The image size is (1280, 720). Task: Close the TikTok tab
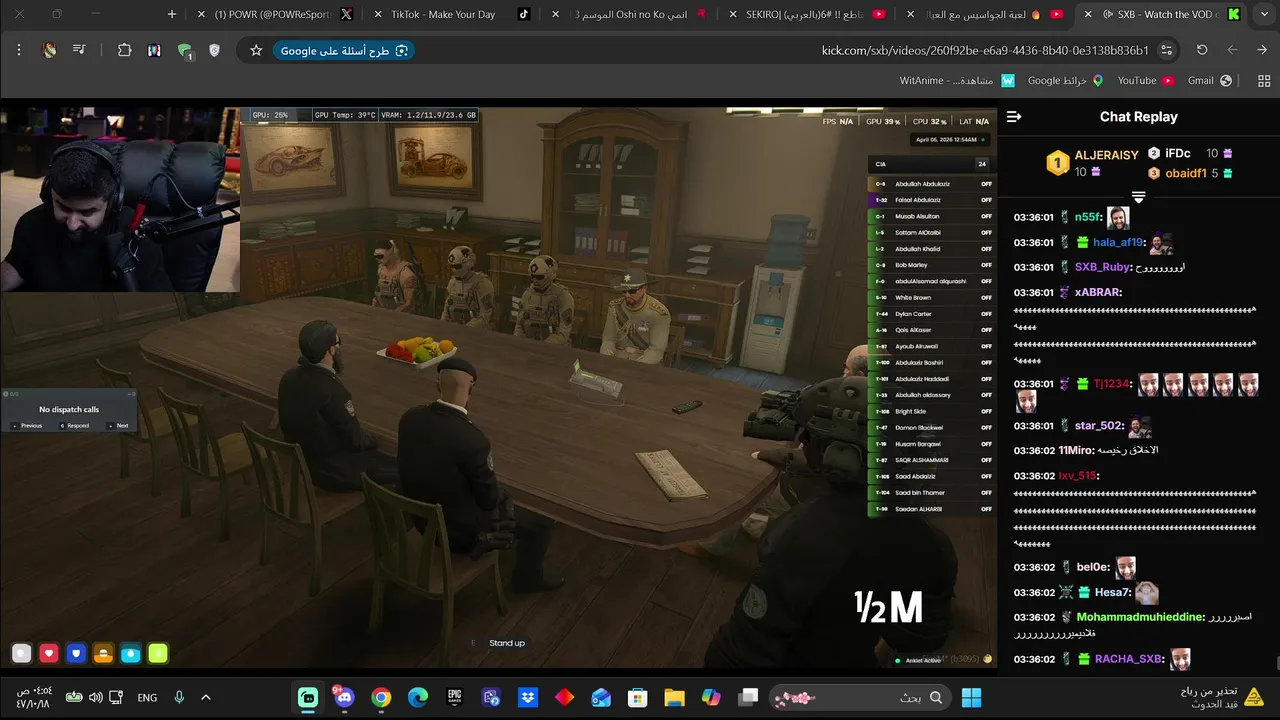click(x=379, y=14)
